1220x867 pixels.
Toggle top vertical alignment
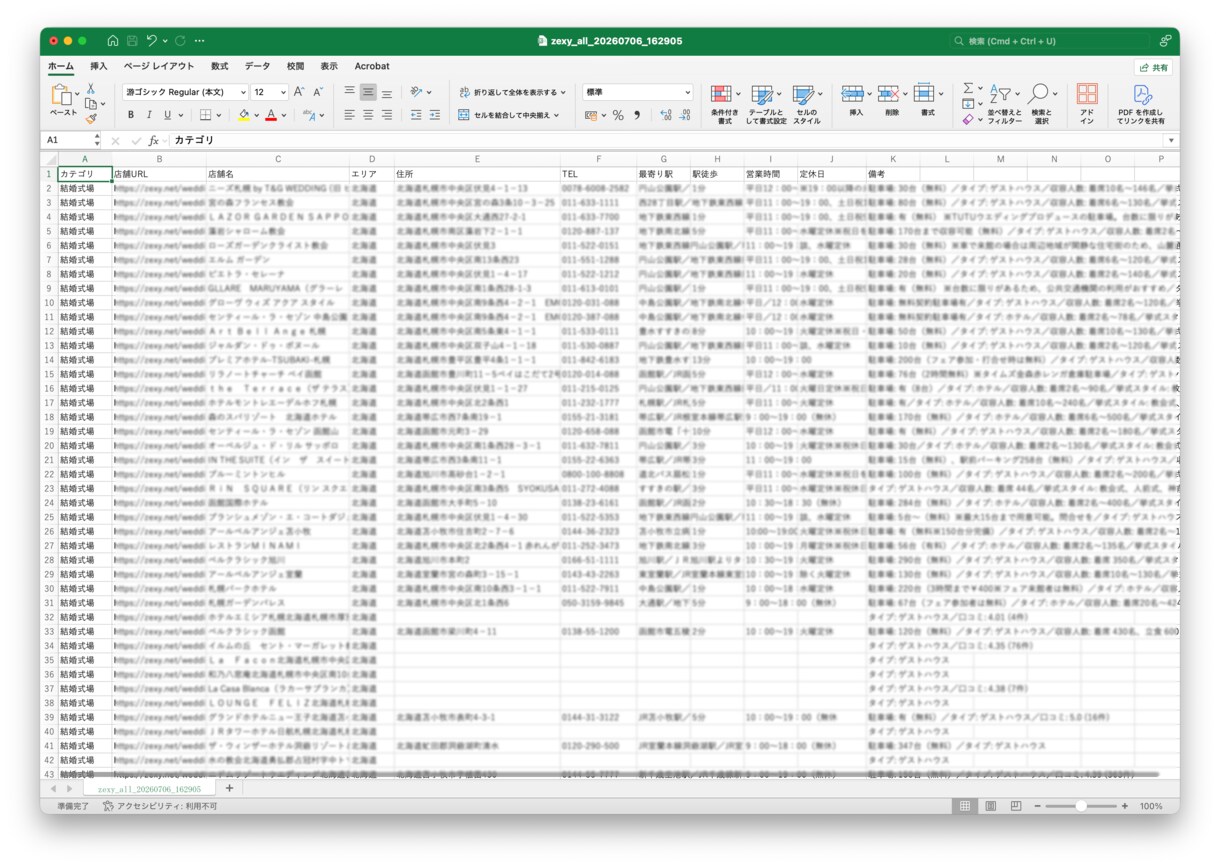349,92
